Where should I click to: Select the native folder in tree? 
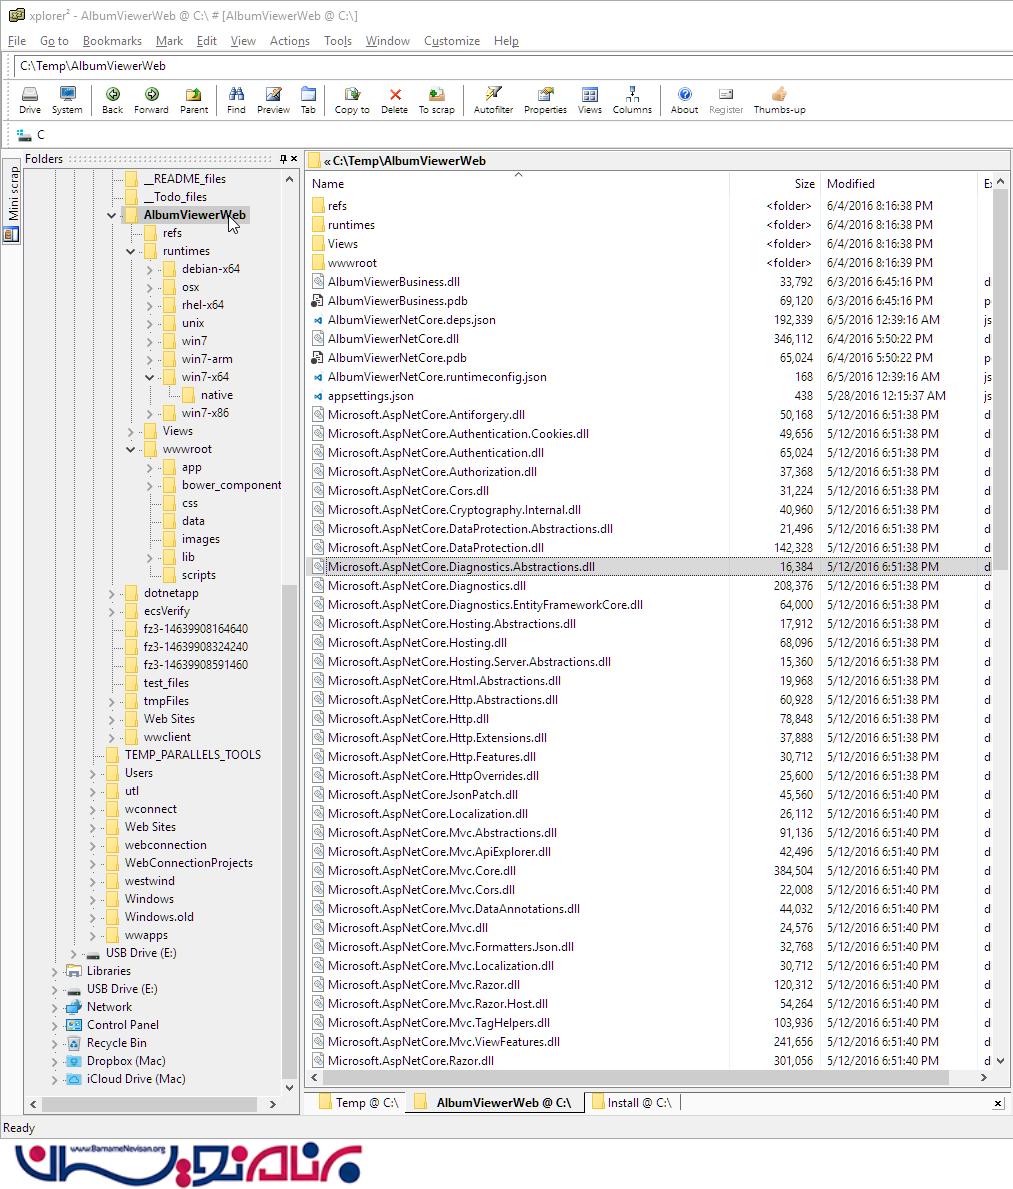tap(216, 395)
